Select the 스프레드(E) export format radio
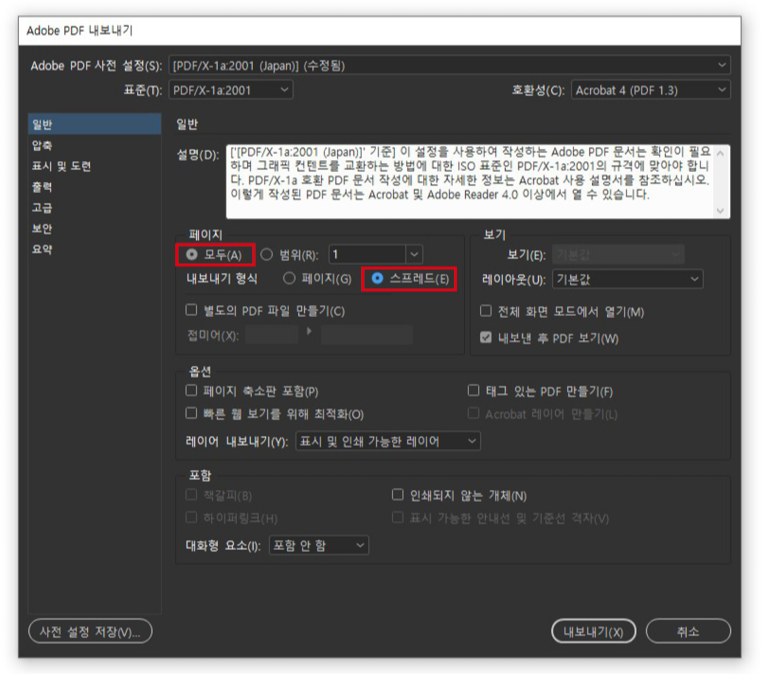Screen dimensions: 764x674 coord(377,278)
